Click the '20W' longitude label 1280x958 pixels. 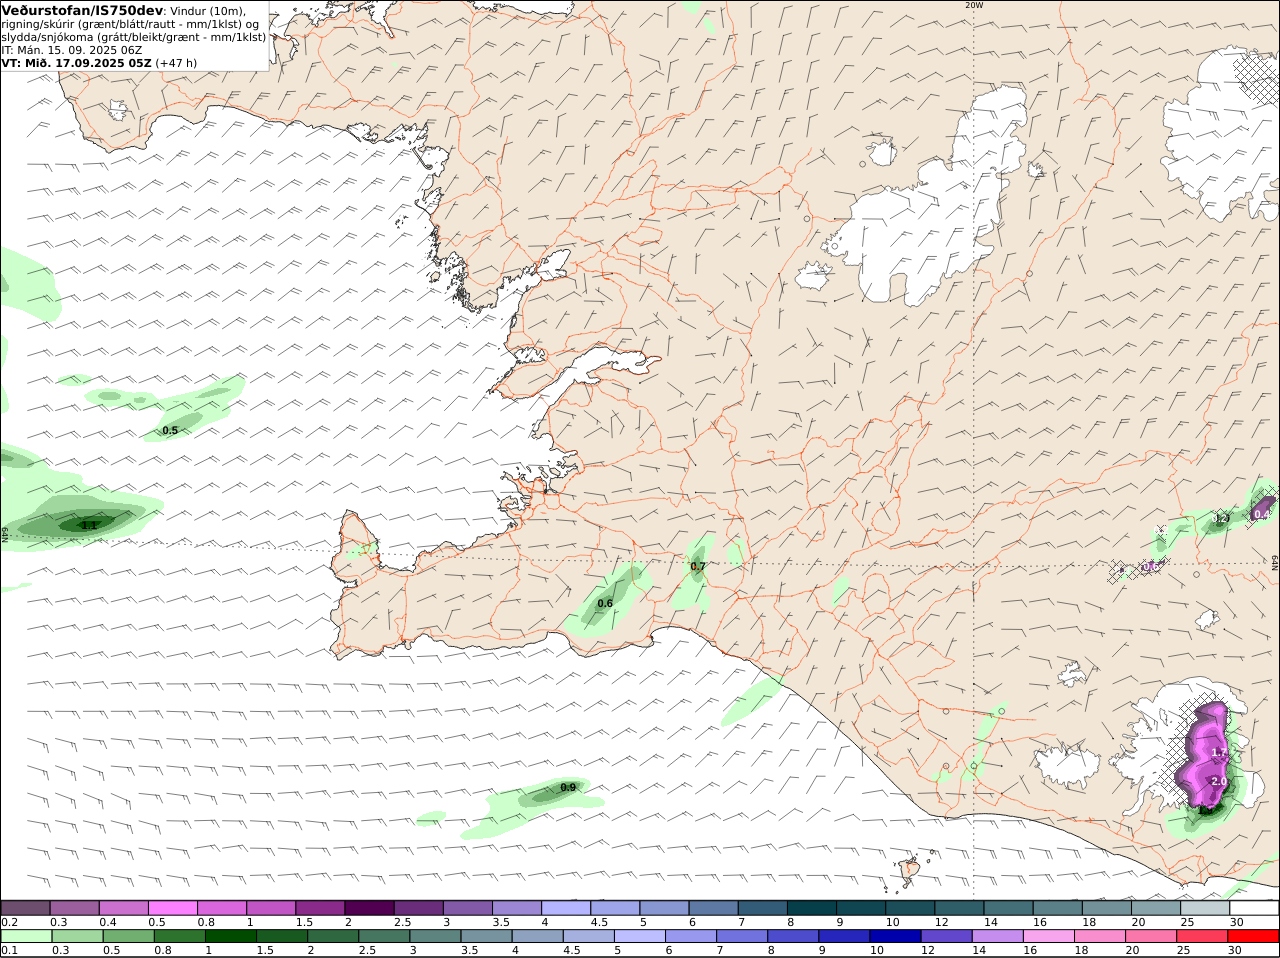(x=973, y=5)
